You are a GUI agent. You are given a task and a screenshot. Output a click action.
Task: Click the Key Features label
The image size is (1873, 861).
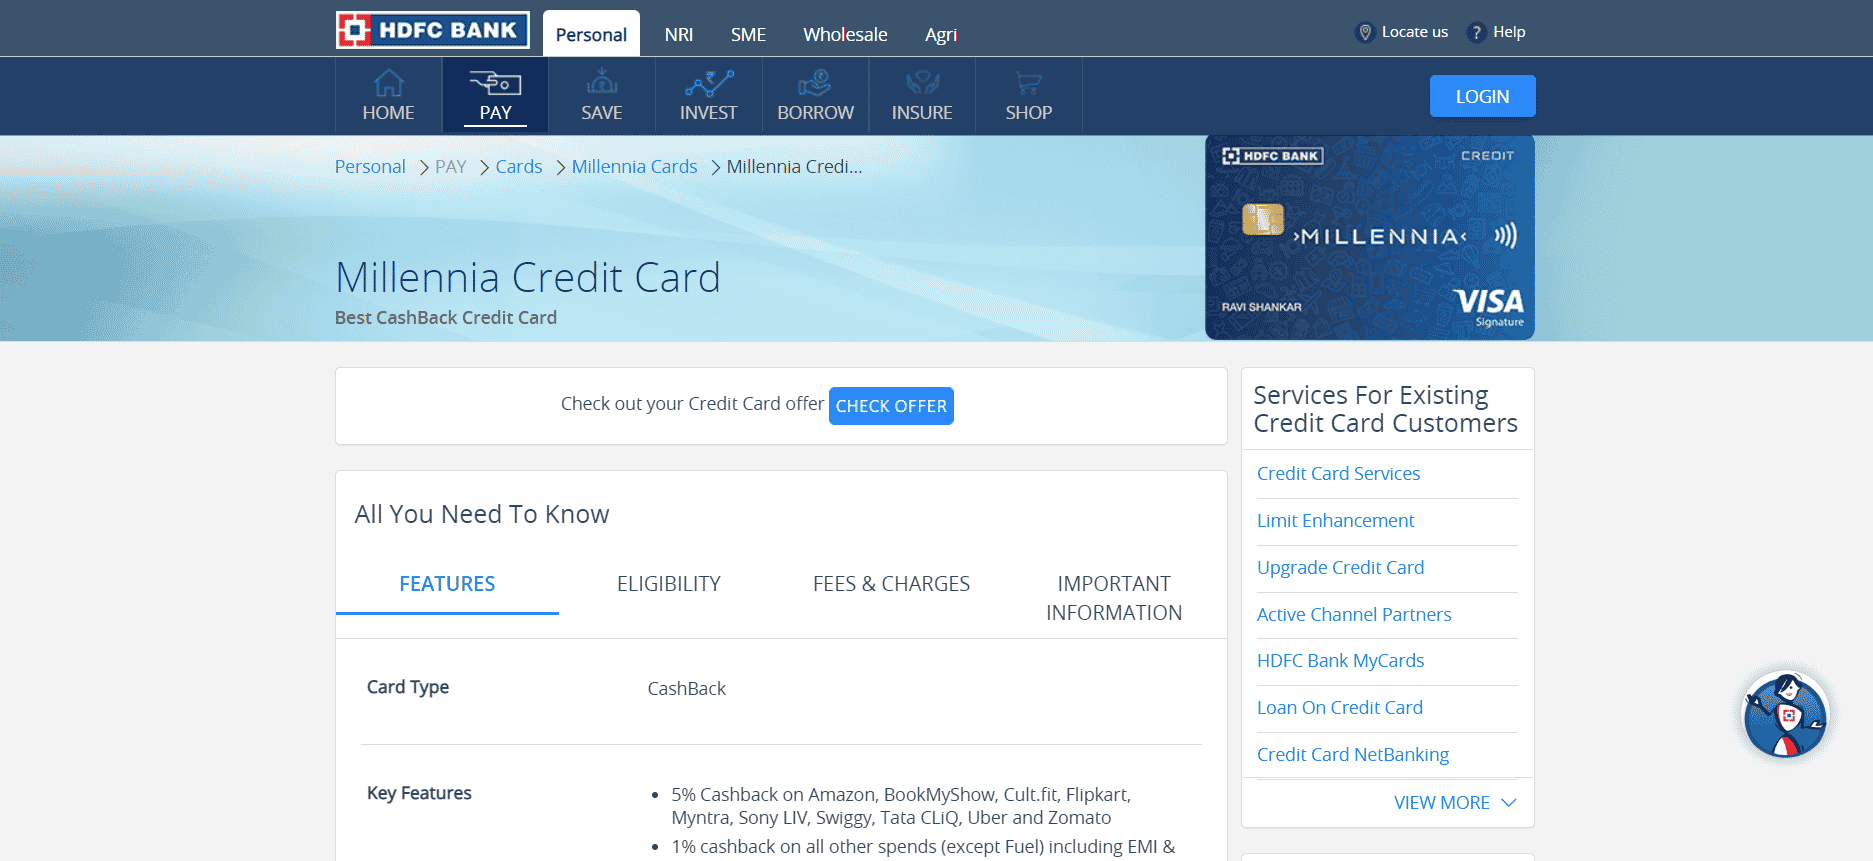[419, 793]
